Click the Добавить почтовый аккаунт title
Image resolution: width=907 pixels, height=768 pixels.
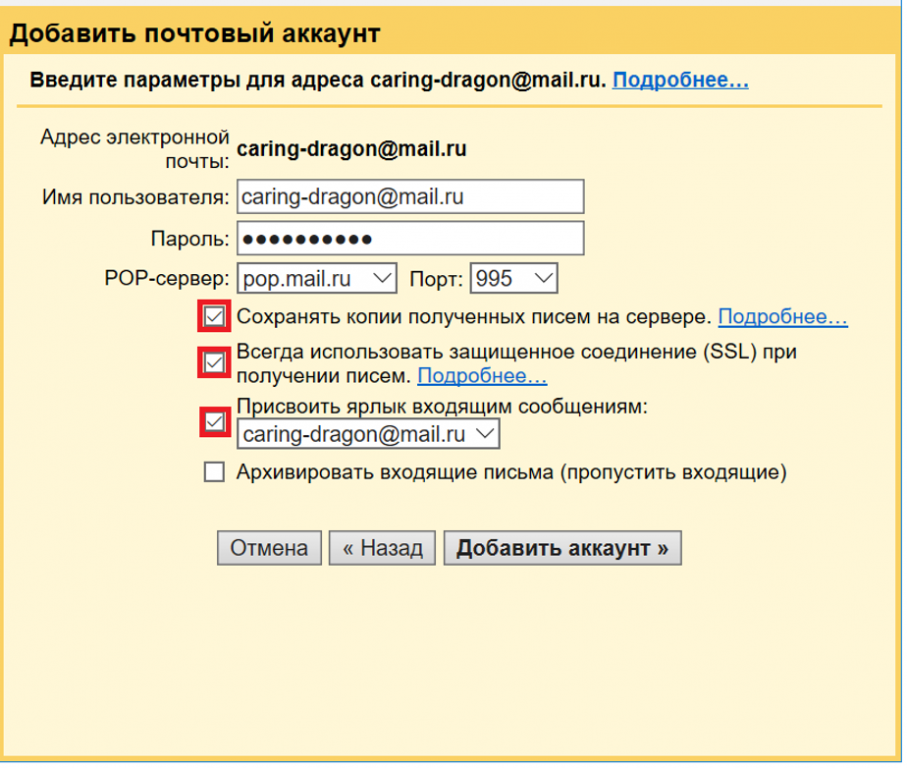tap(195, 33)
